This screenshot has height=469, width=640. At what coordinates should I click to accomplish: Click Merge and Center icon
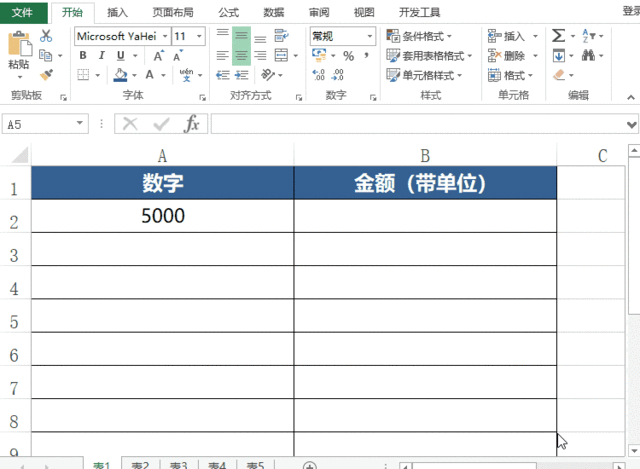(x=281, y=56)
